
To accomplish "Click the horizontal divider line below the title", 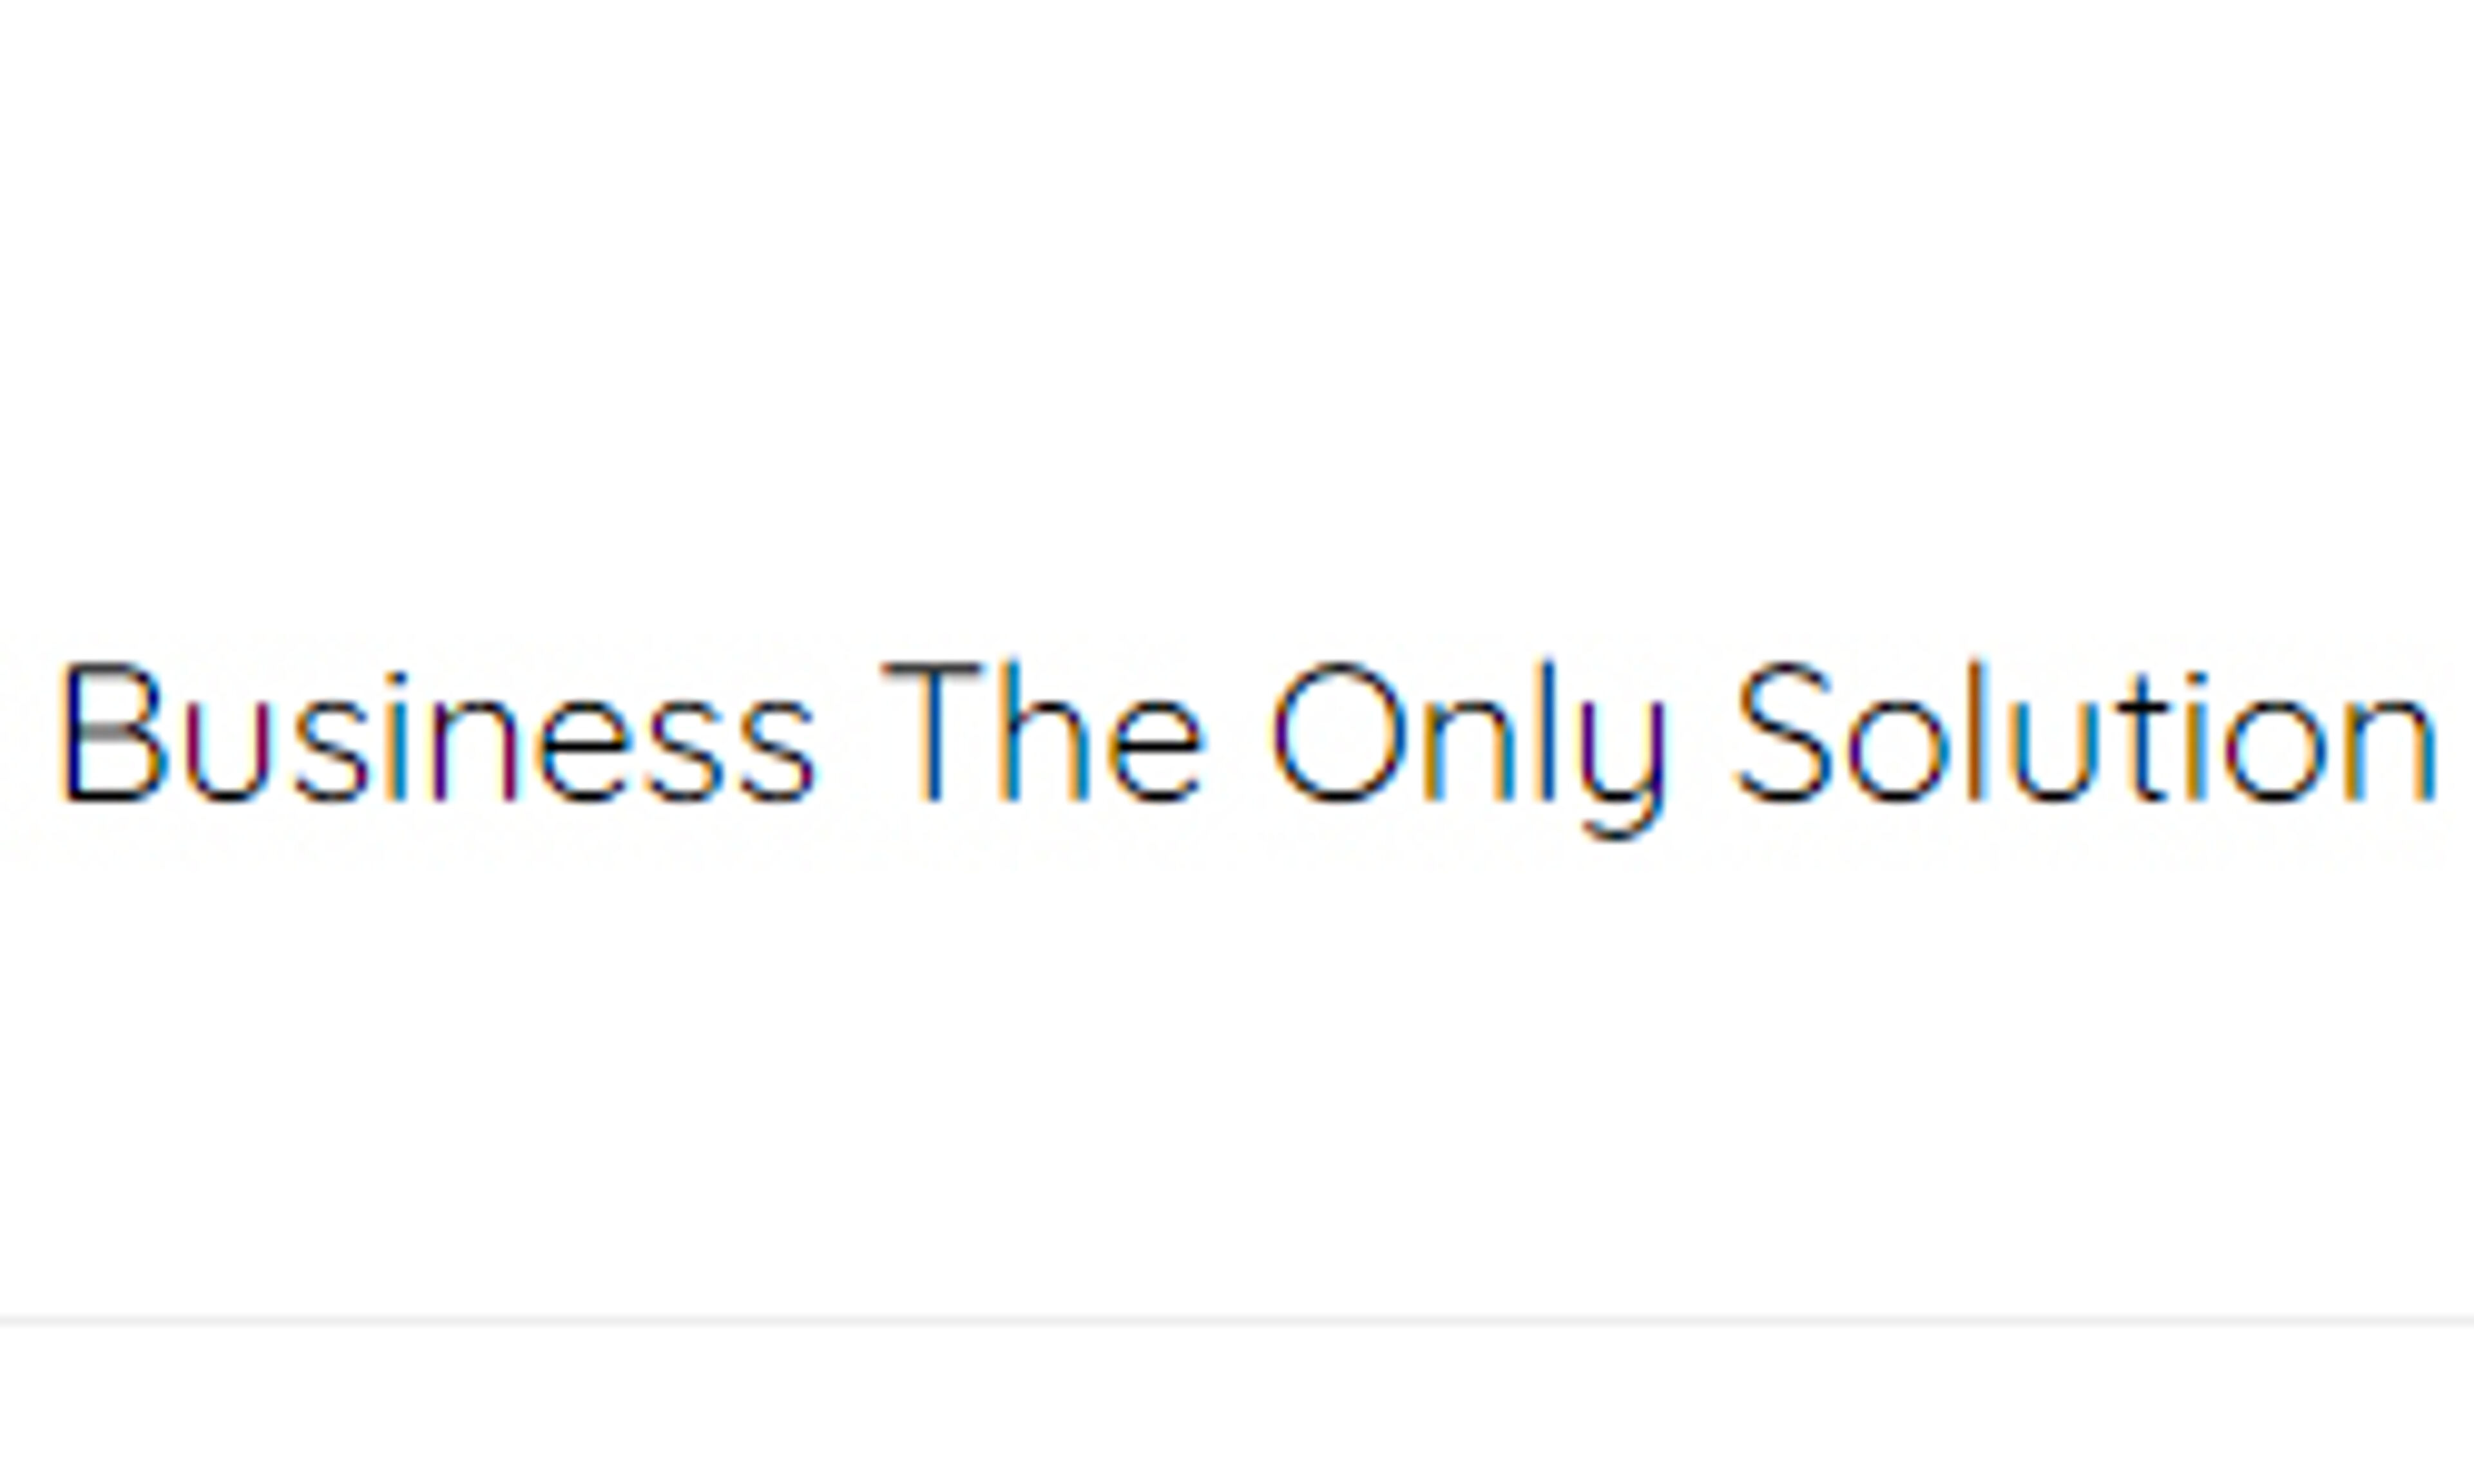I will coord(1237,1321).
